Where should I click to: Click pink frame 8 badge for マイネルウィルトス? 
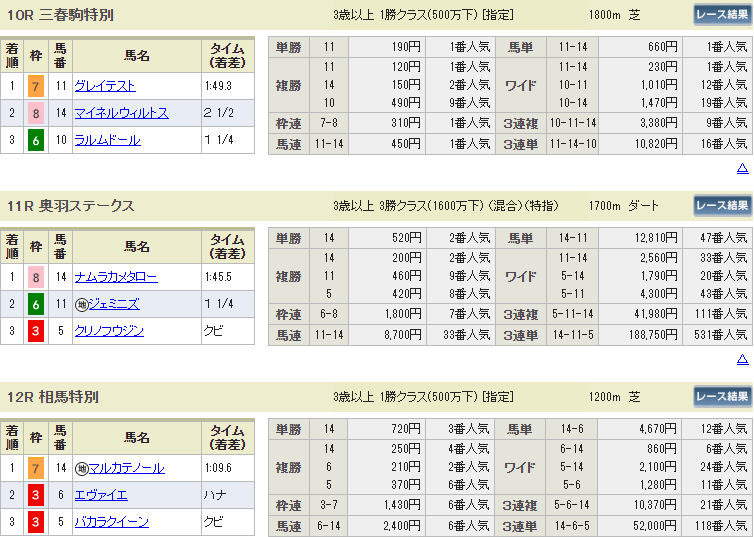(36, 113)
